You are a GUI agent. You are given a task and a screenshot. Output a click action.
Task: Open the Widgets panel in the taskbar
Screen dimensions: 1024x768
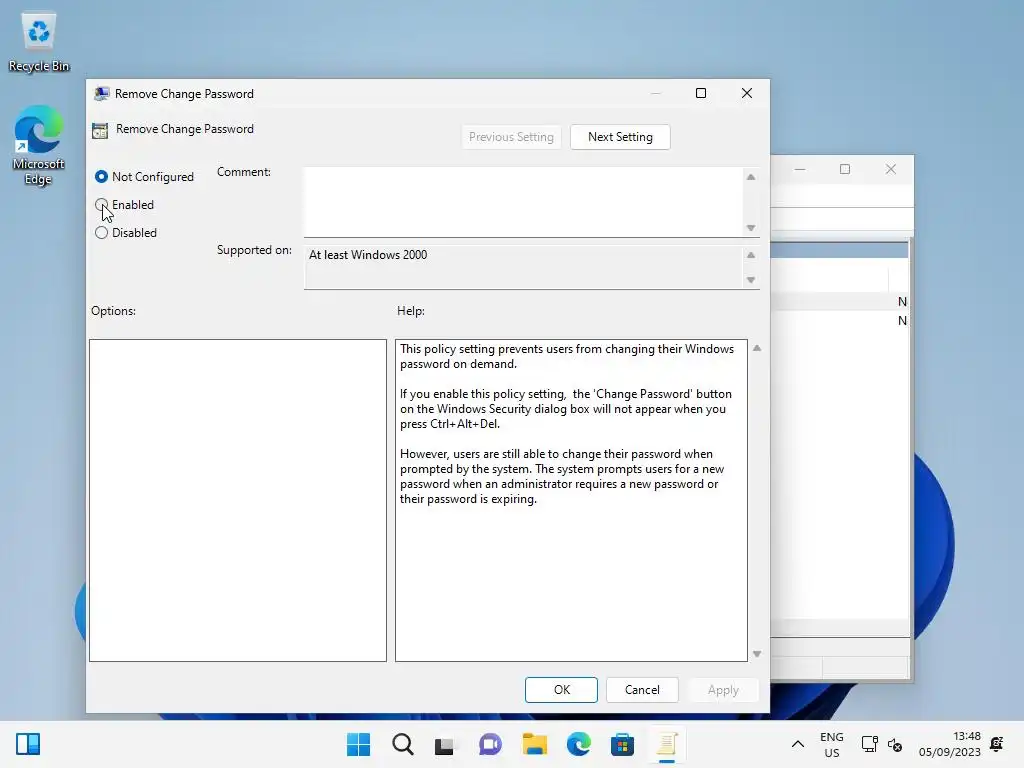point(28,744)
